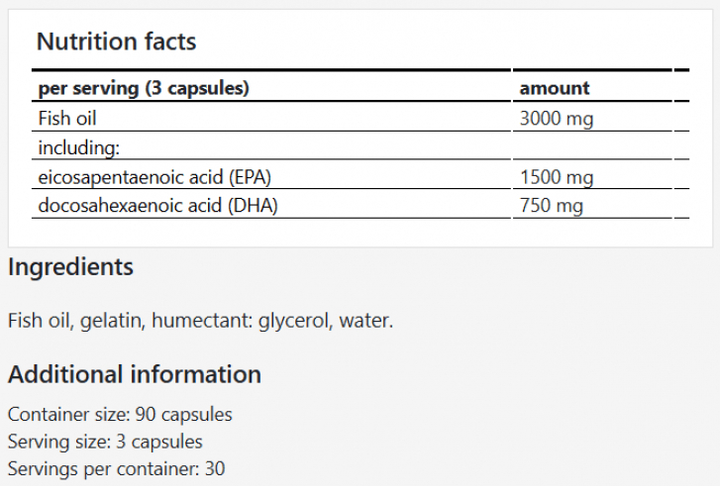This screenshot has height=486, width=720.
Task: Select the 750 mg DHA amount
Action: point(551,207)
